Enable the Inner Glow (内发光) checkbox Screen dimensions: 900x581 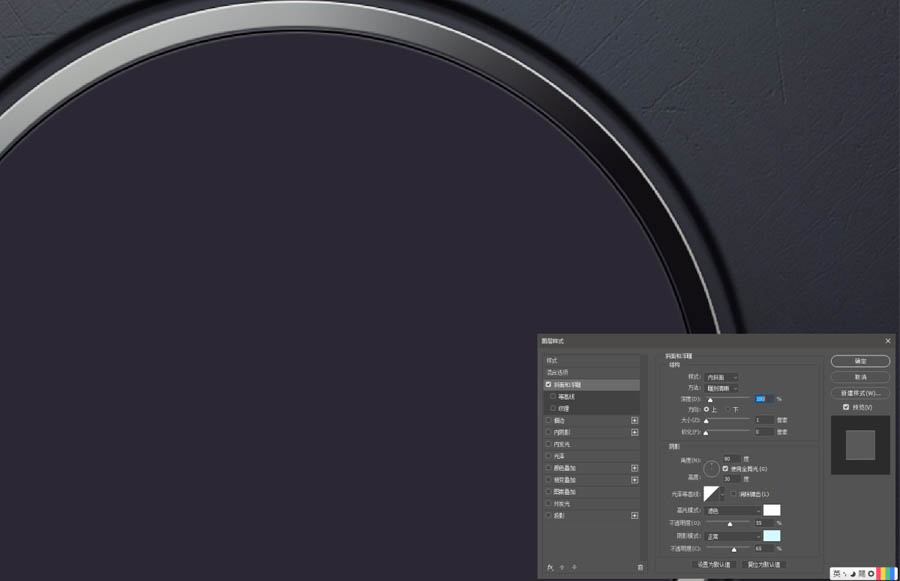[x=548, y=444]
